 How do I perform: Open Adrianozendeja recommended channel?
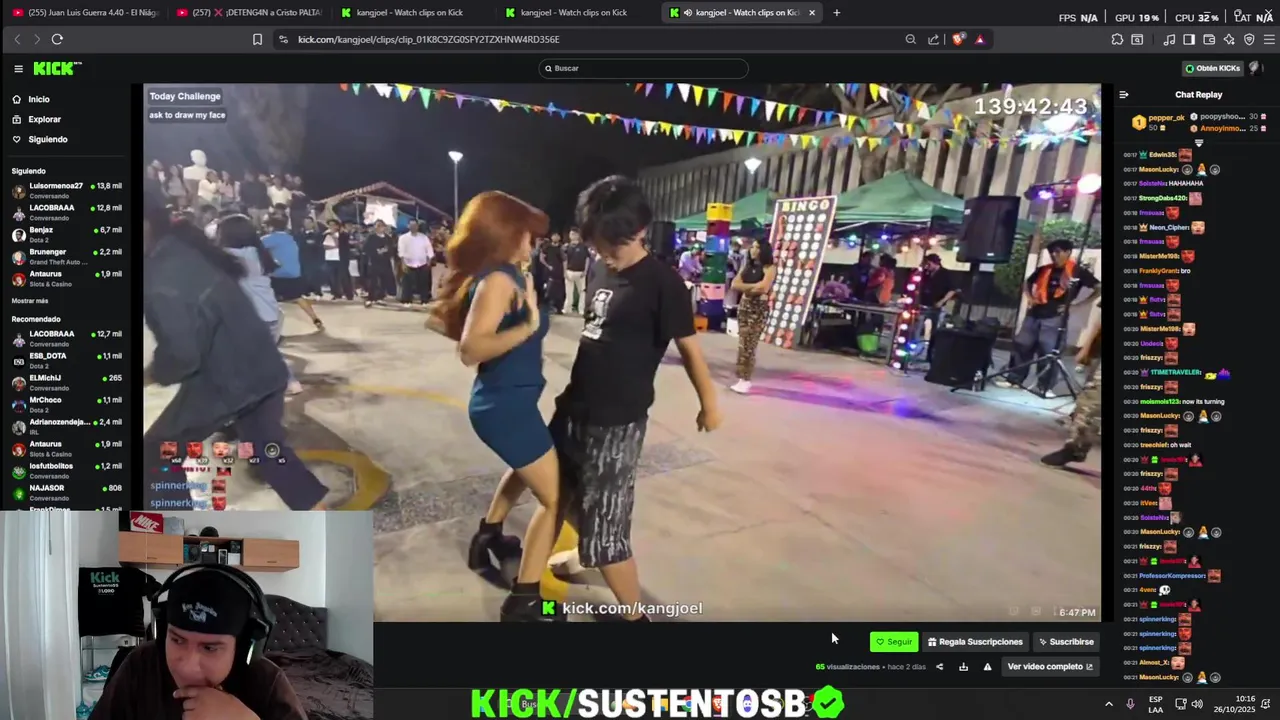pos(66,426)
